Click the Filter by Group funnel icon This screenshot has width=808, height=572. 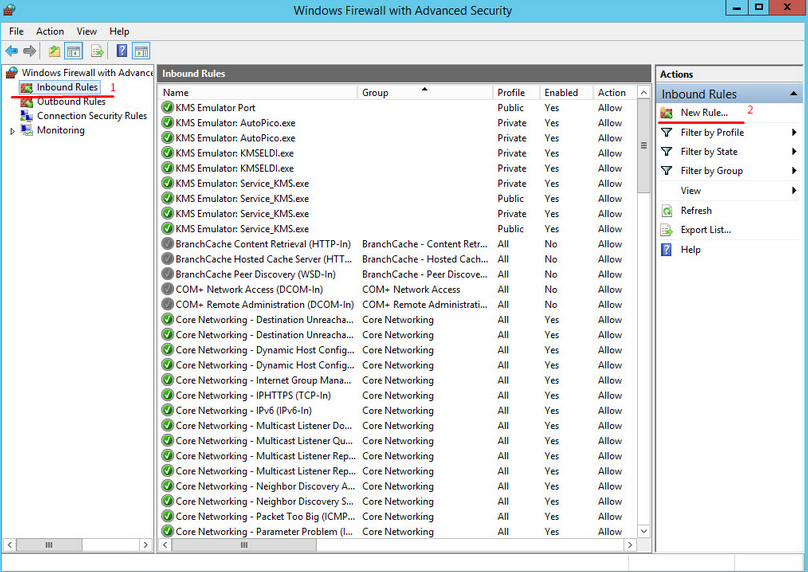click(666, 171)
